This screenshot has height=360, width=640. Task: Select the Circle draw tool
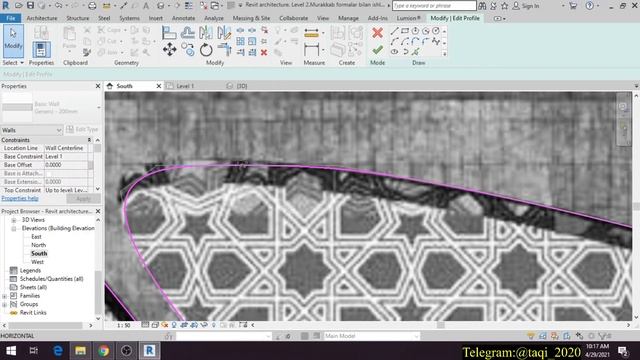pyautogui.click(x=436, y=31)
